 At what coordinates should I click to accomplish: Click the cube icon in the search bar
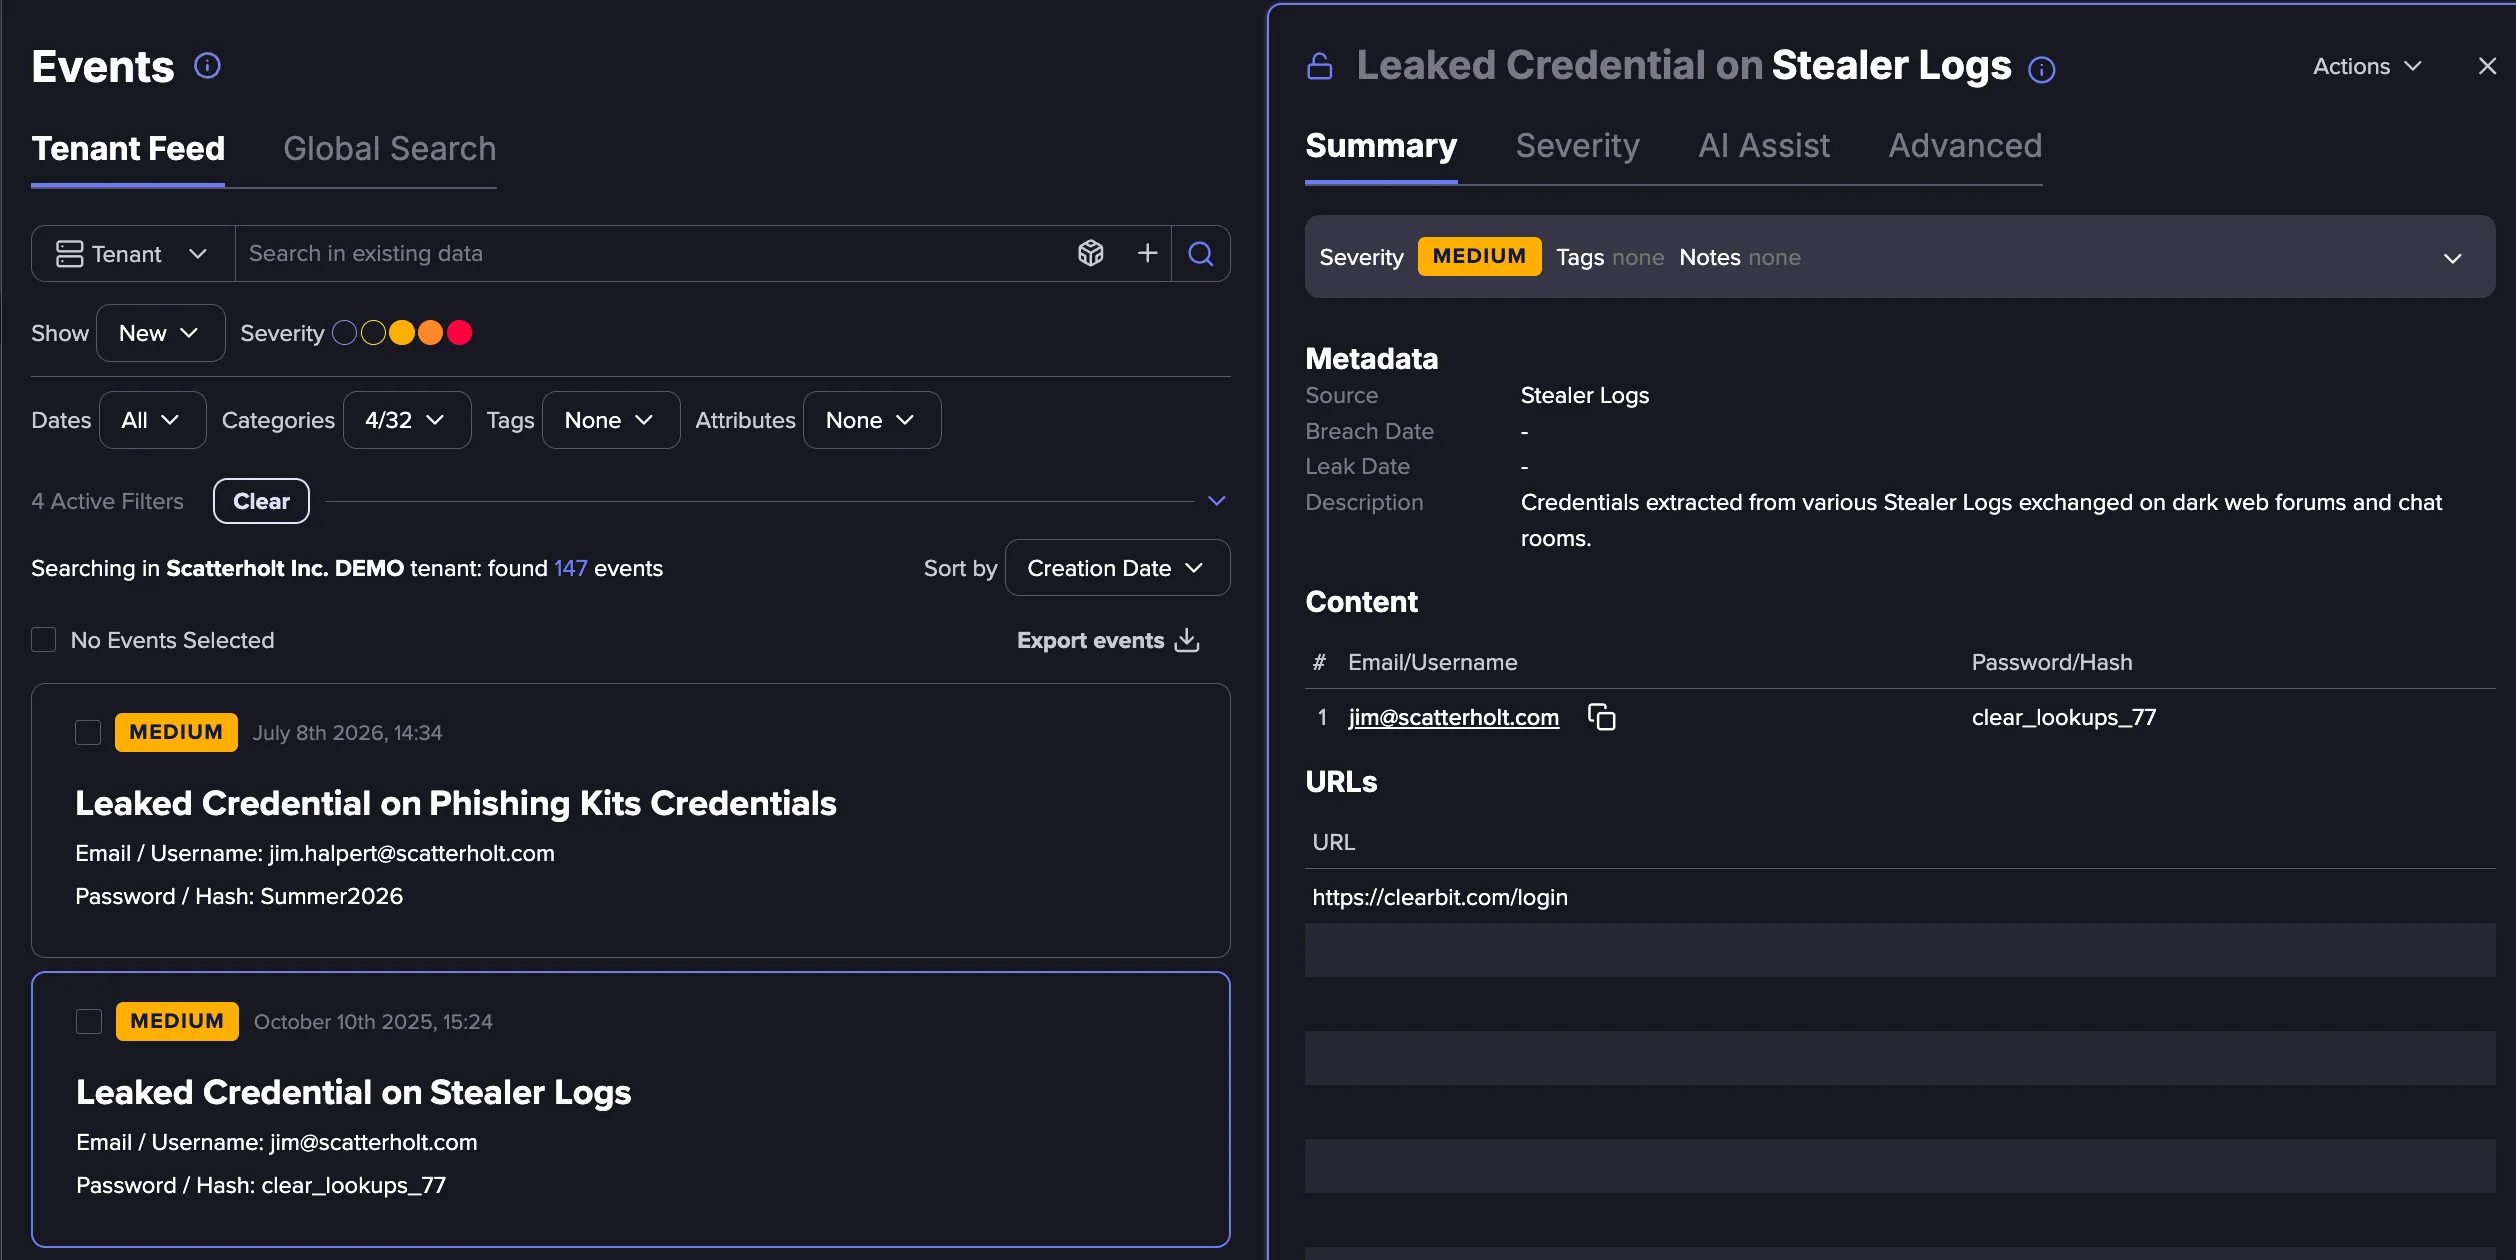tap(1091, 253)
